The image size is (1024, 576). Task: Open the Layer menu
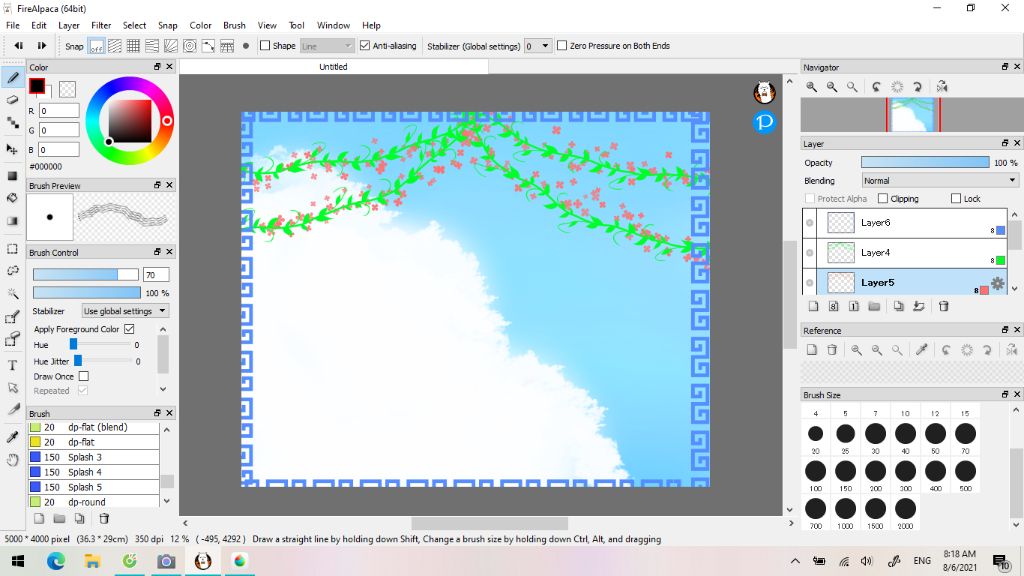coord(69,25)
